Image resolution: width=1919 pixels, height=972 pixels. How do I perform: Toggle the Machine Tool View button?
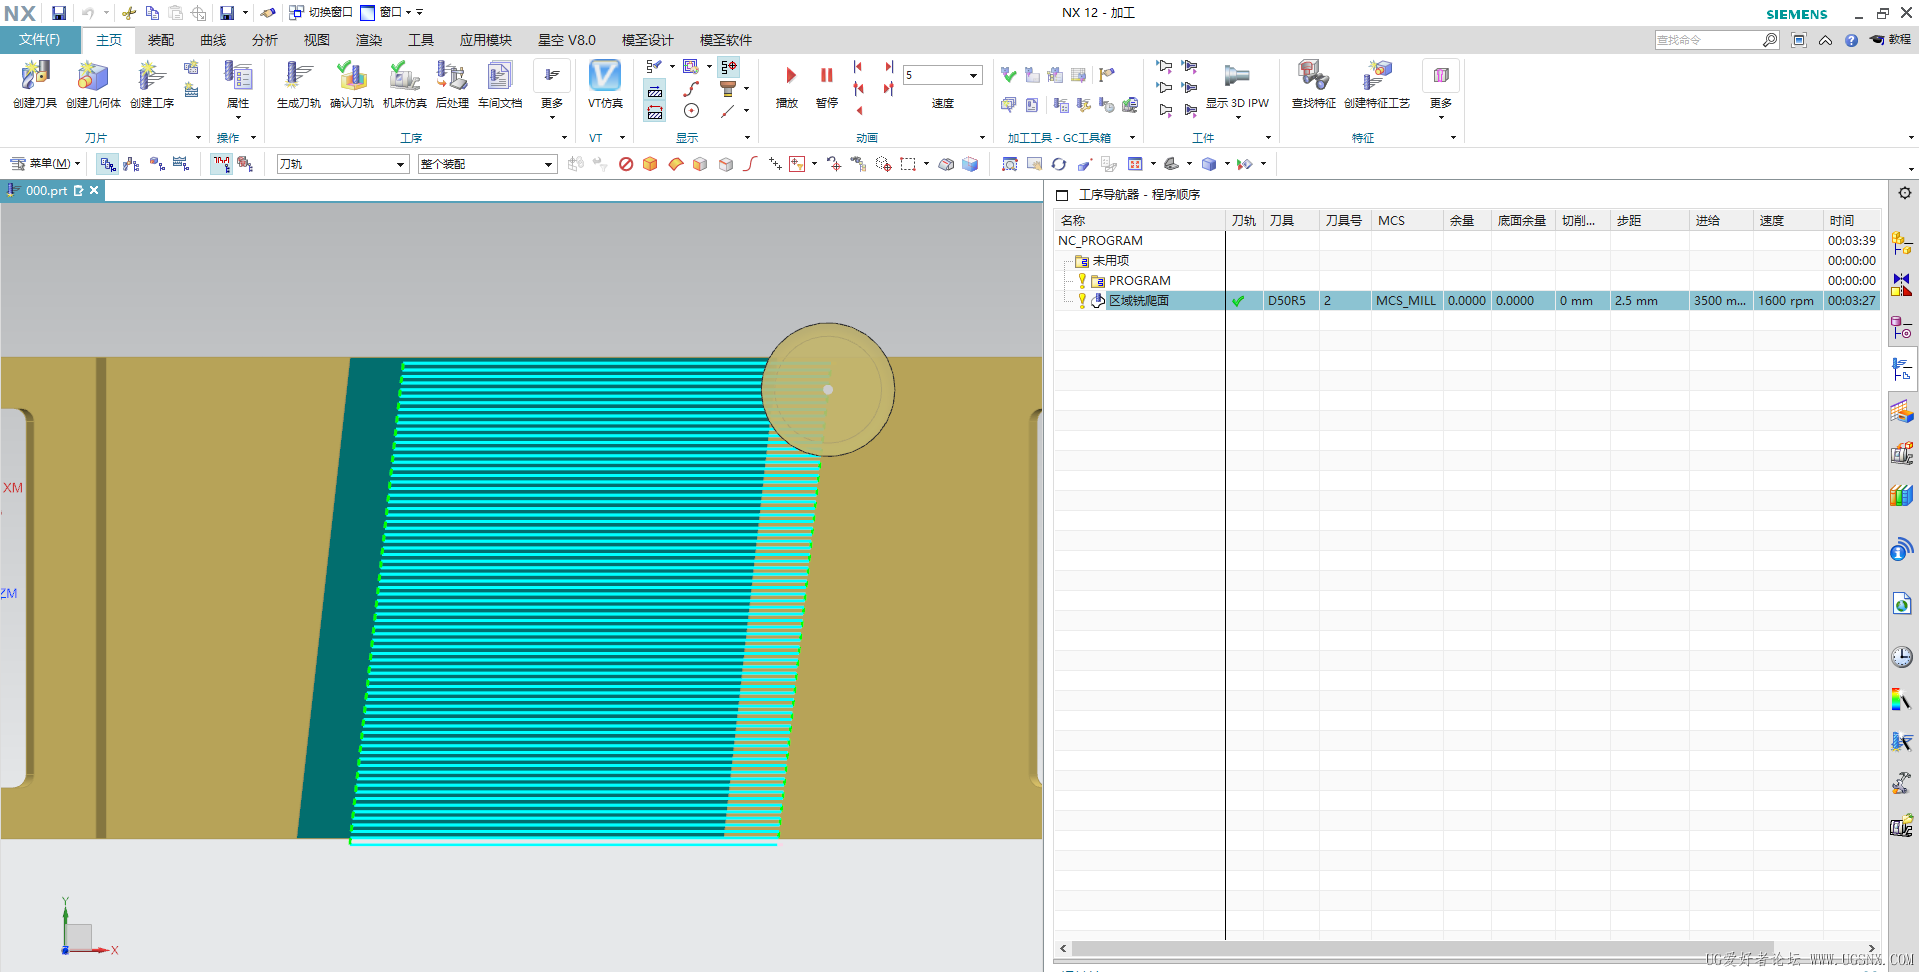tap(132, 164)
